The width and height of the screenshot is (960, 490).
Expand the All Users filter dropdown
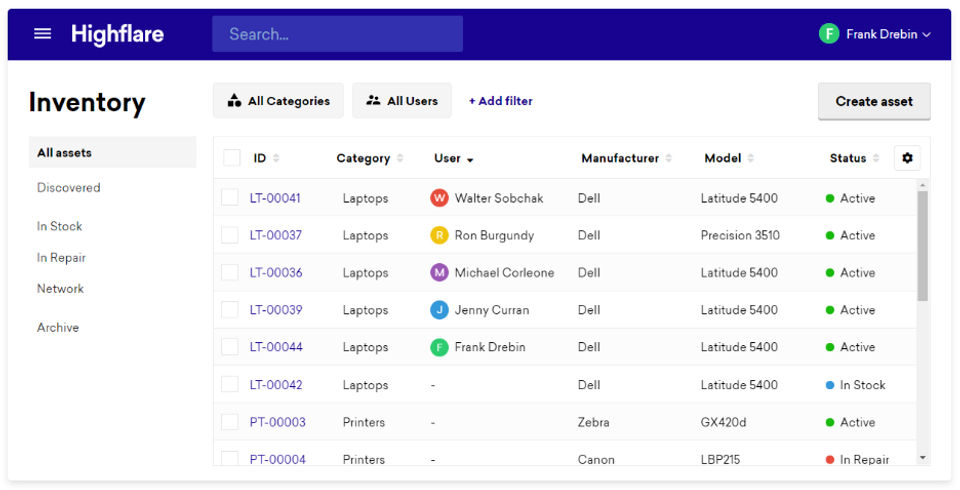(x=402, y=101)
